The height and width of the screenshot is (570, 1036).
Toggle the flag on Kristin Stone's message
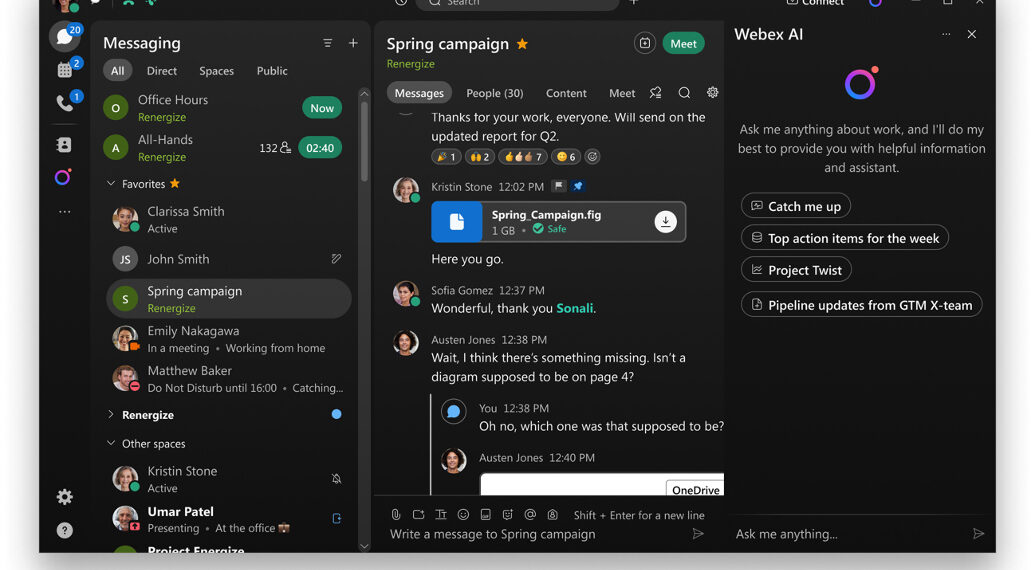point(559,186)
